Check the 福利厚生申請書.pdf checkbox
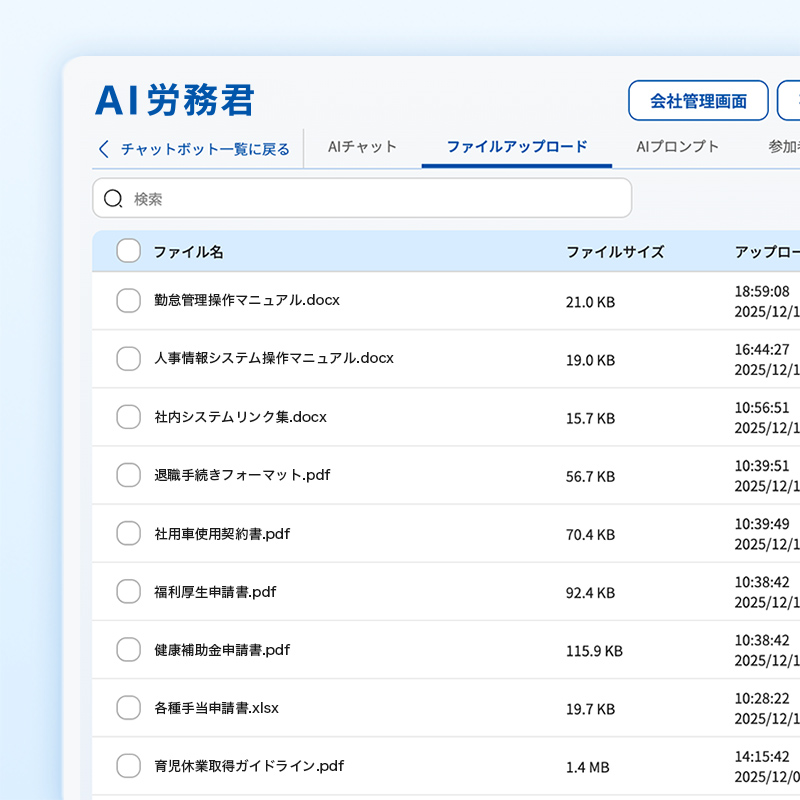Image resolution: width=800 pixels, height=800 pixels. click(128, 591)
